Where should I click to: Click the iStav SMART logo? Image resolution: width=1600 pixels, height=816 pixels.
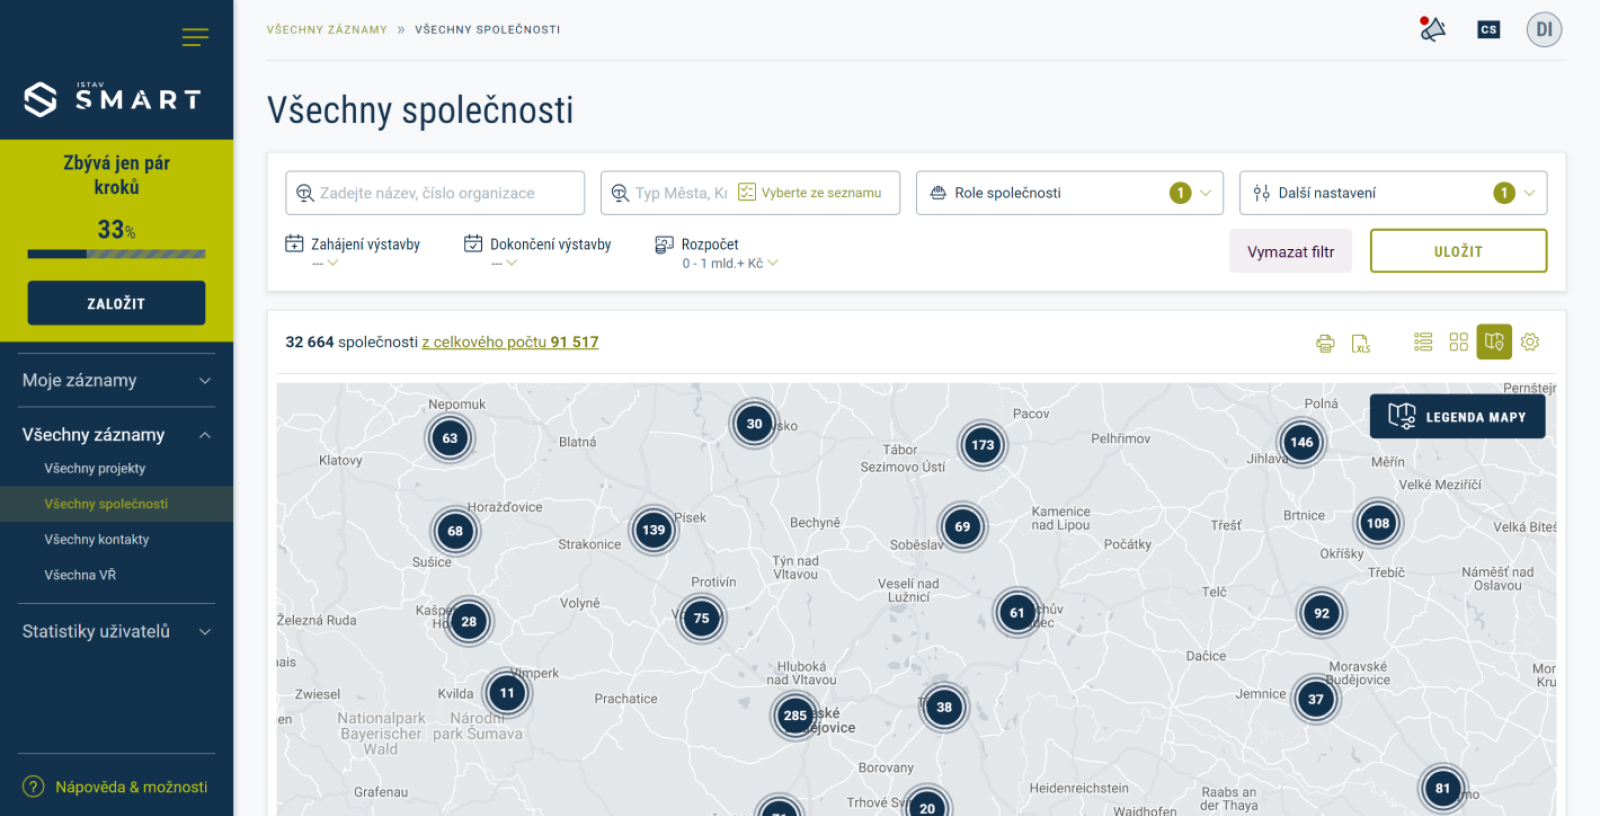click(x=114, y=99)
